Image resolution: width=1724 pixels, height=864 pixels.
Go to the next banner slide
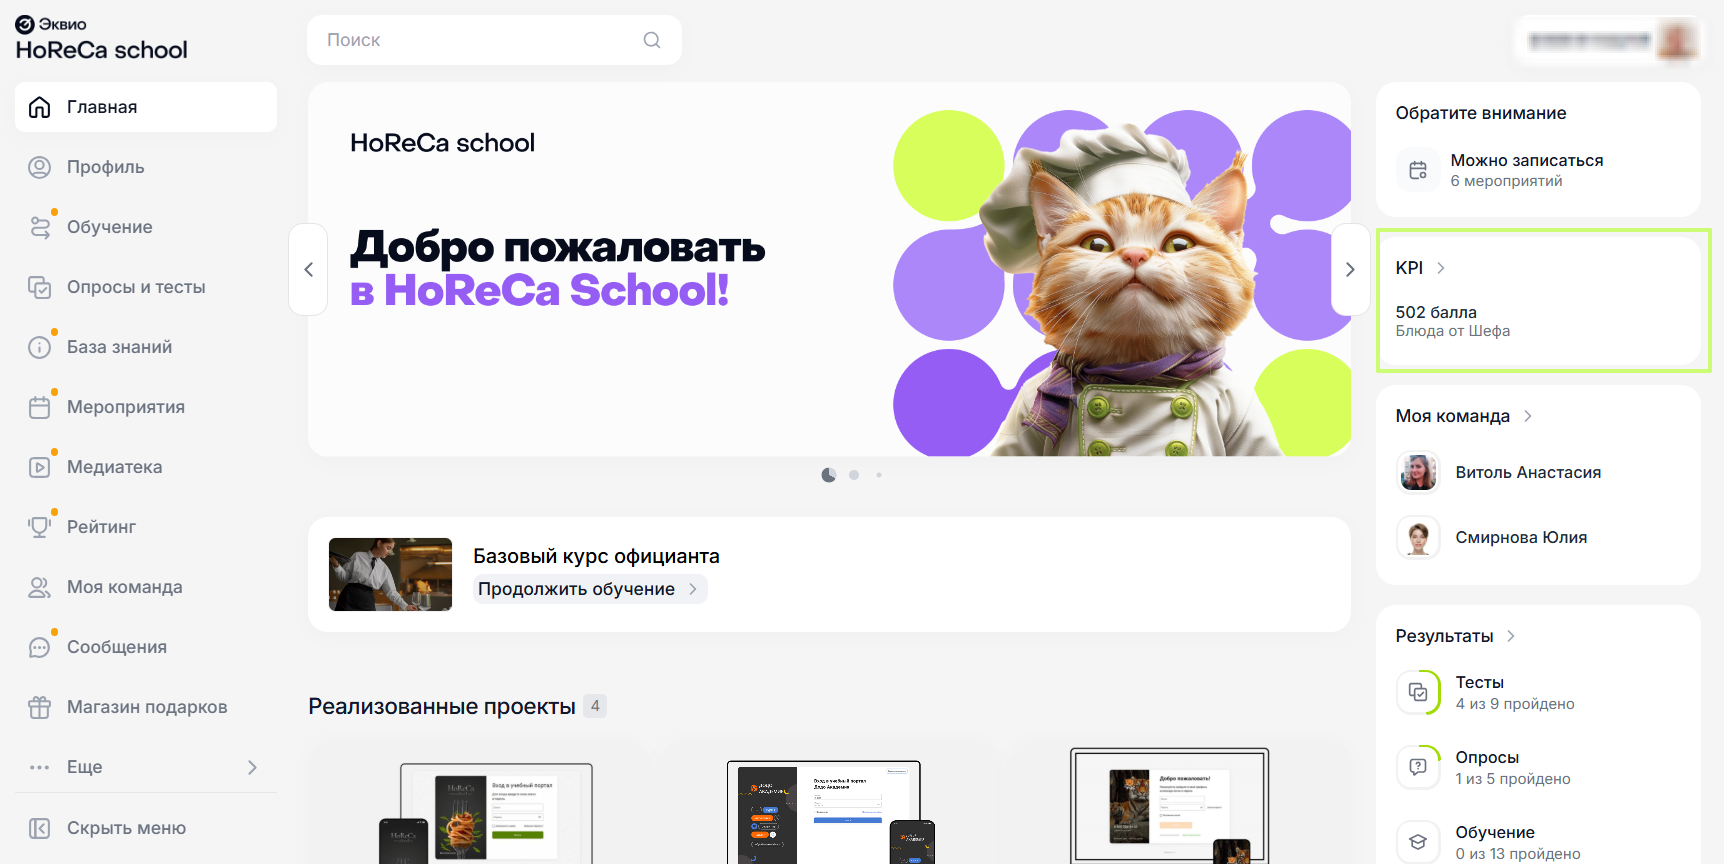click(x=1350, y=269)
